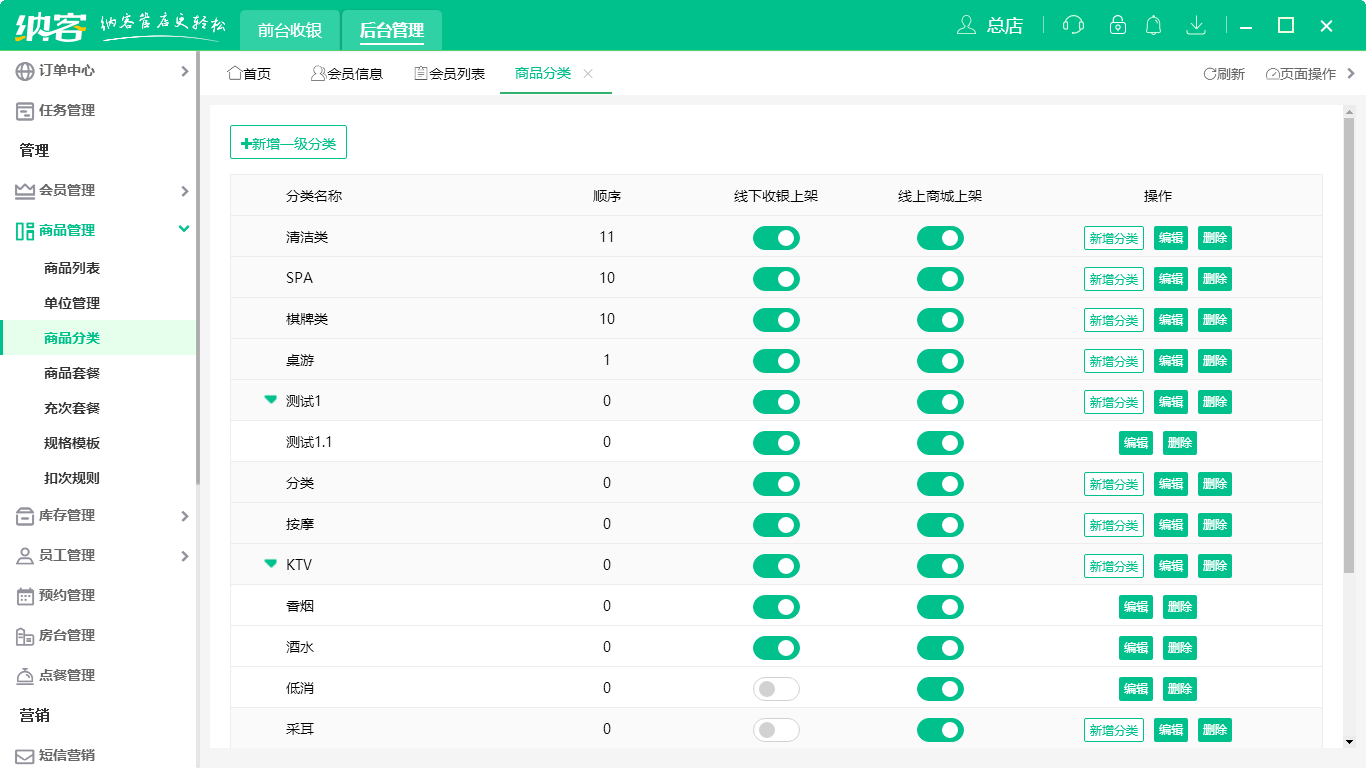Switch to the 后台管理 tab
The width and height of the screenshot is (1366, 768).
coord(392,30)
